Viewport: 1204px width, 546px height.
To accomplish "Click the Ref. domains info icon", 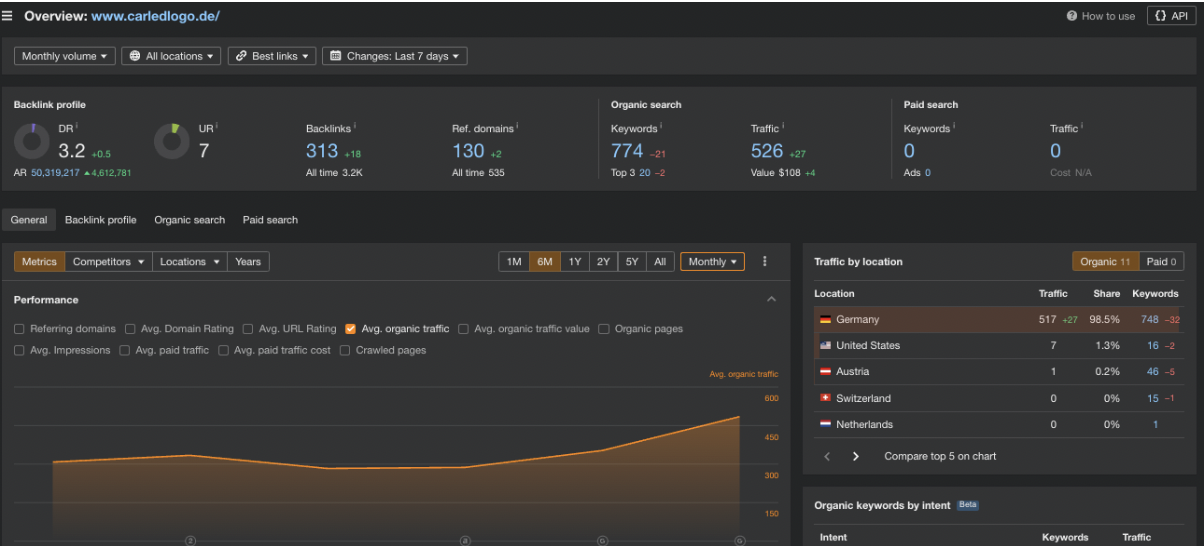I will click(518, 127).
